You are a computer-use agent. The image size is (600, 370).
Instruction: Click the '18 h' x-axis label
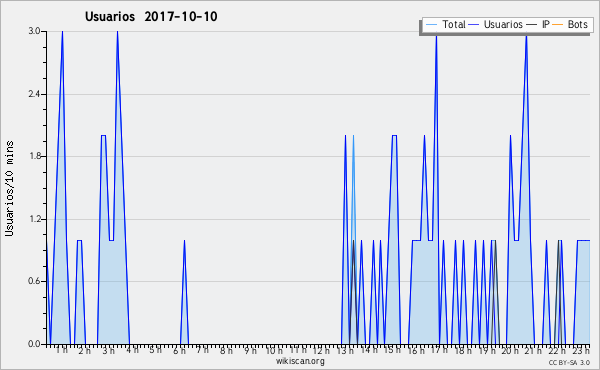(463, 350)
